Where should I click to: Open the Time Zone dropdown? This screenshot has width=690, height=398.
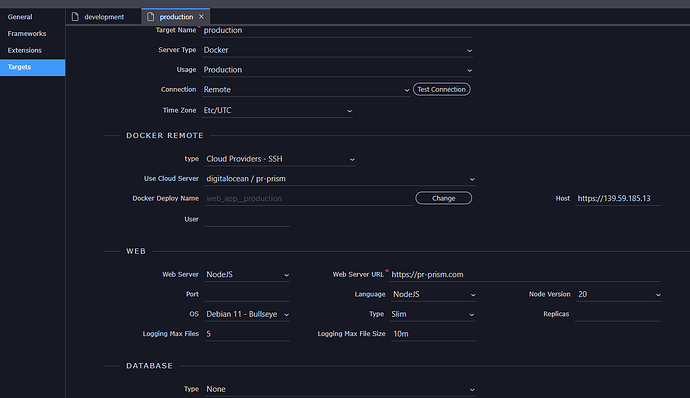click(x=278, y=111)
